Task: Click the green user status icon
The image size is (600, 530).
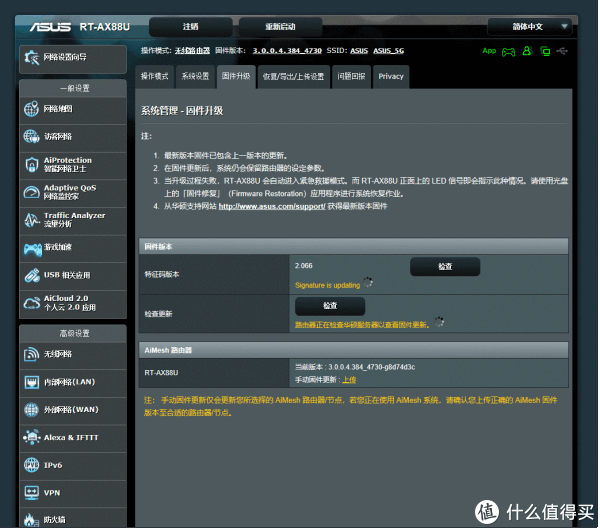Action: [528, 51]
